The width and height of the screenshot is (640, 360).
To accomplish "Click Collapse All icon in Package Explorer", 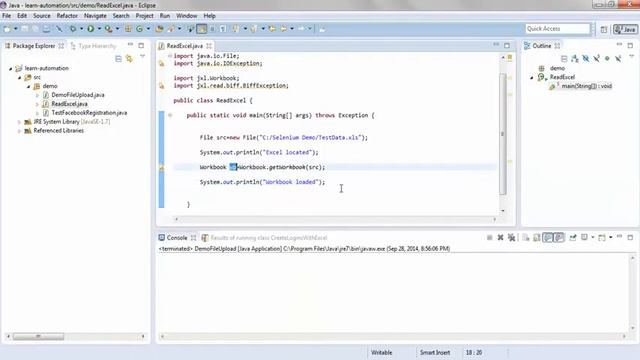I will pos(118,59).
